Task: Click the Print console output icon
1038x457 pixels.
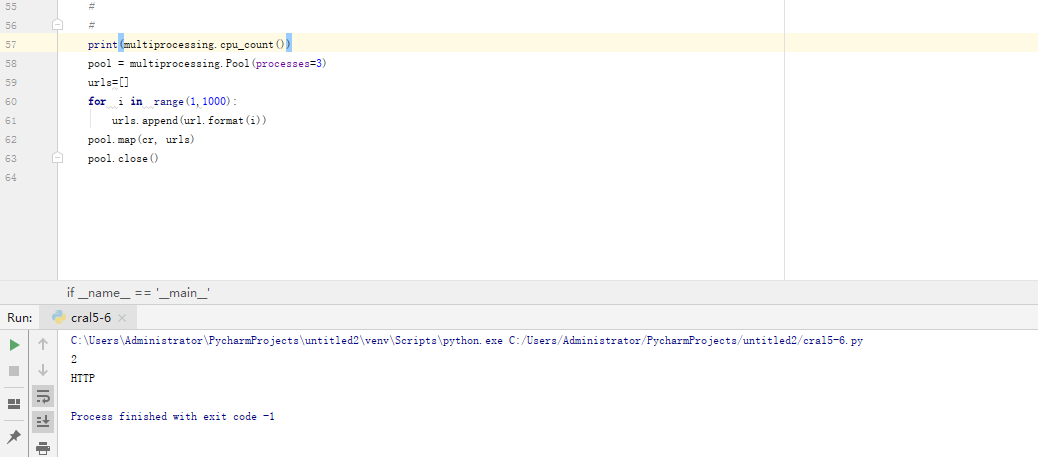Action: (x=43, y=448)
